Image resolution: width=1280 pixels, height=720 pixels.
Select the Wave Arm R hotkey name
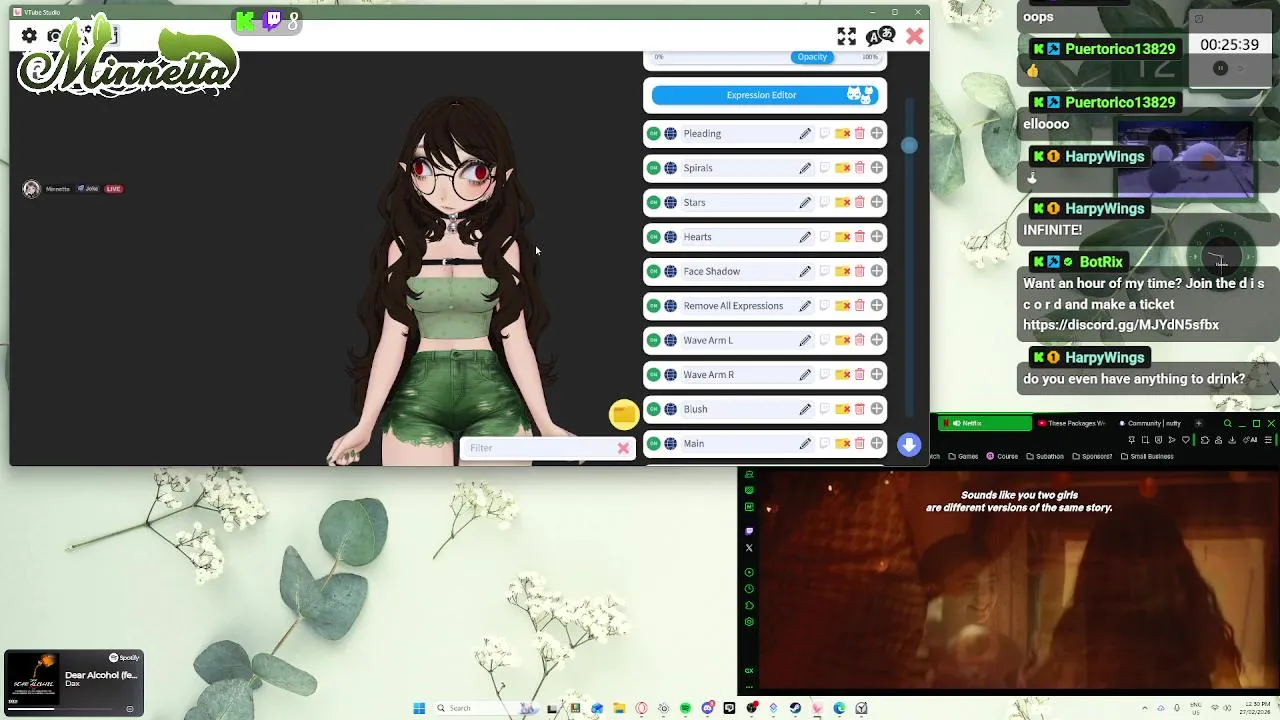click(708, 375)
